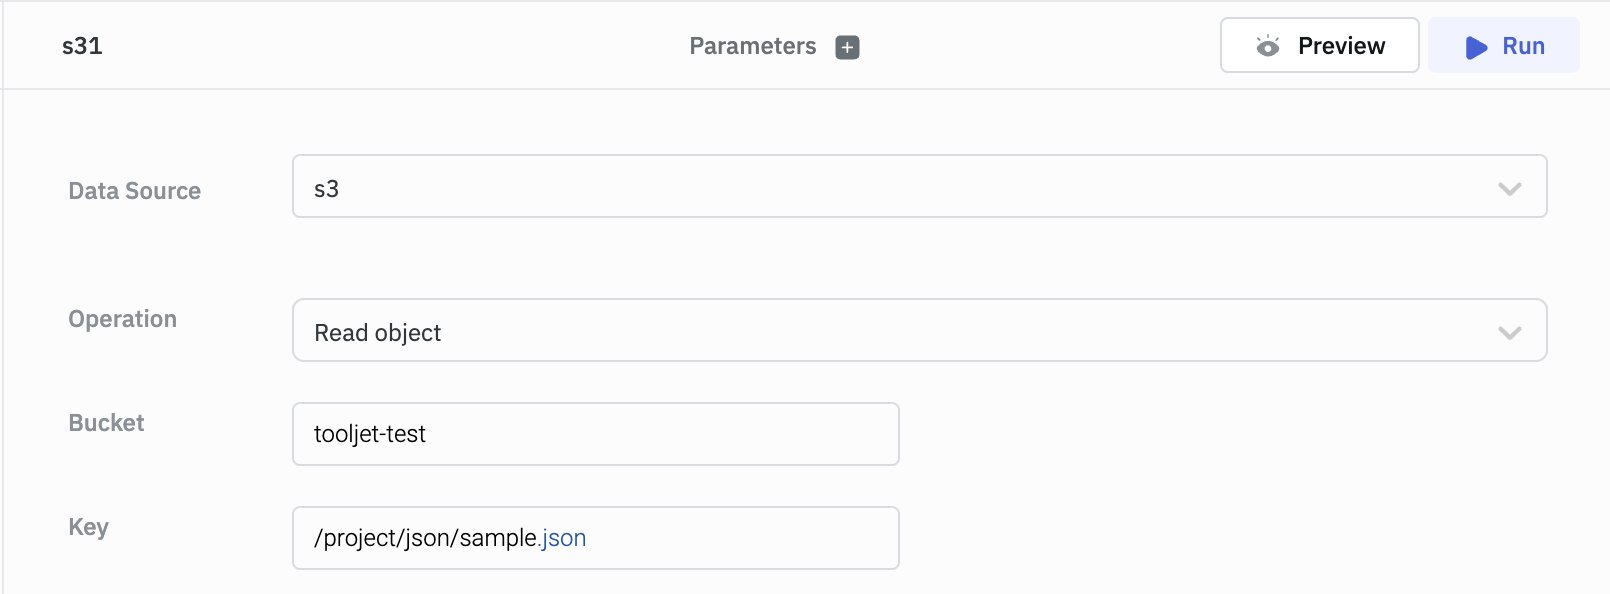Click the Bucket field label
1610x594 pixels.
coord(106,423)
